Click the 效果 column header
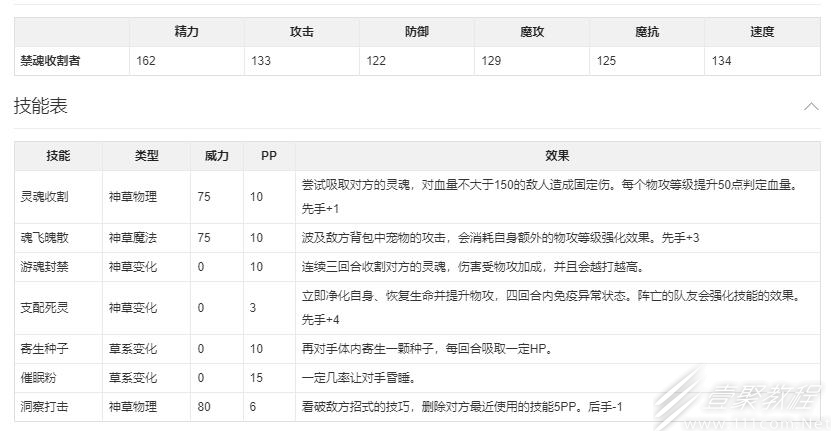This screenshot has width=836, height=436. [x=557, y=156]
